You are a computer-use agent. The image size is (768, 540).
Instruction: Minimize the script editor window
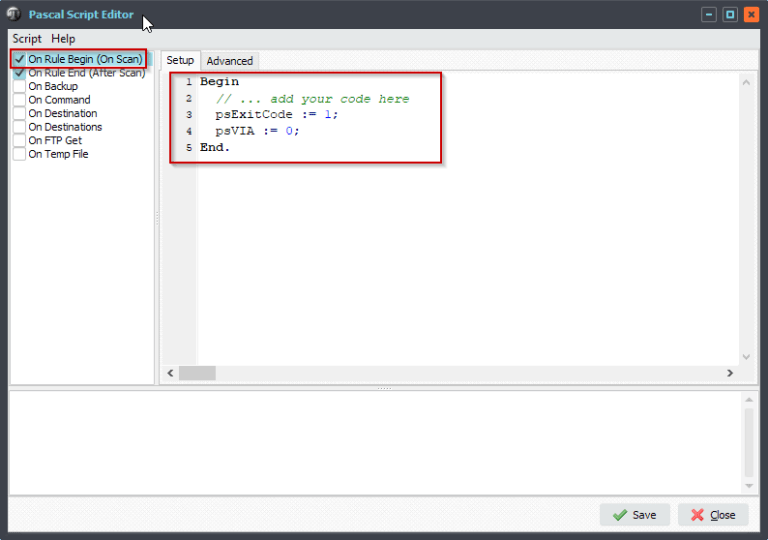pyautogui.click(x=709, y=14)
